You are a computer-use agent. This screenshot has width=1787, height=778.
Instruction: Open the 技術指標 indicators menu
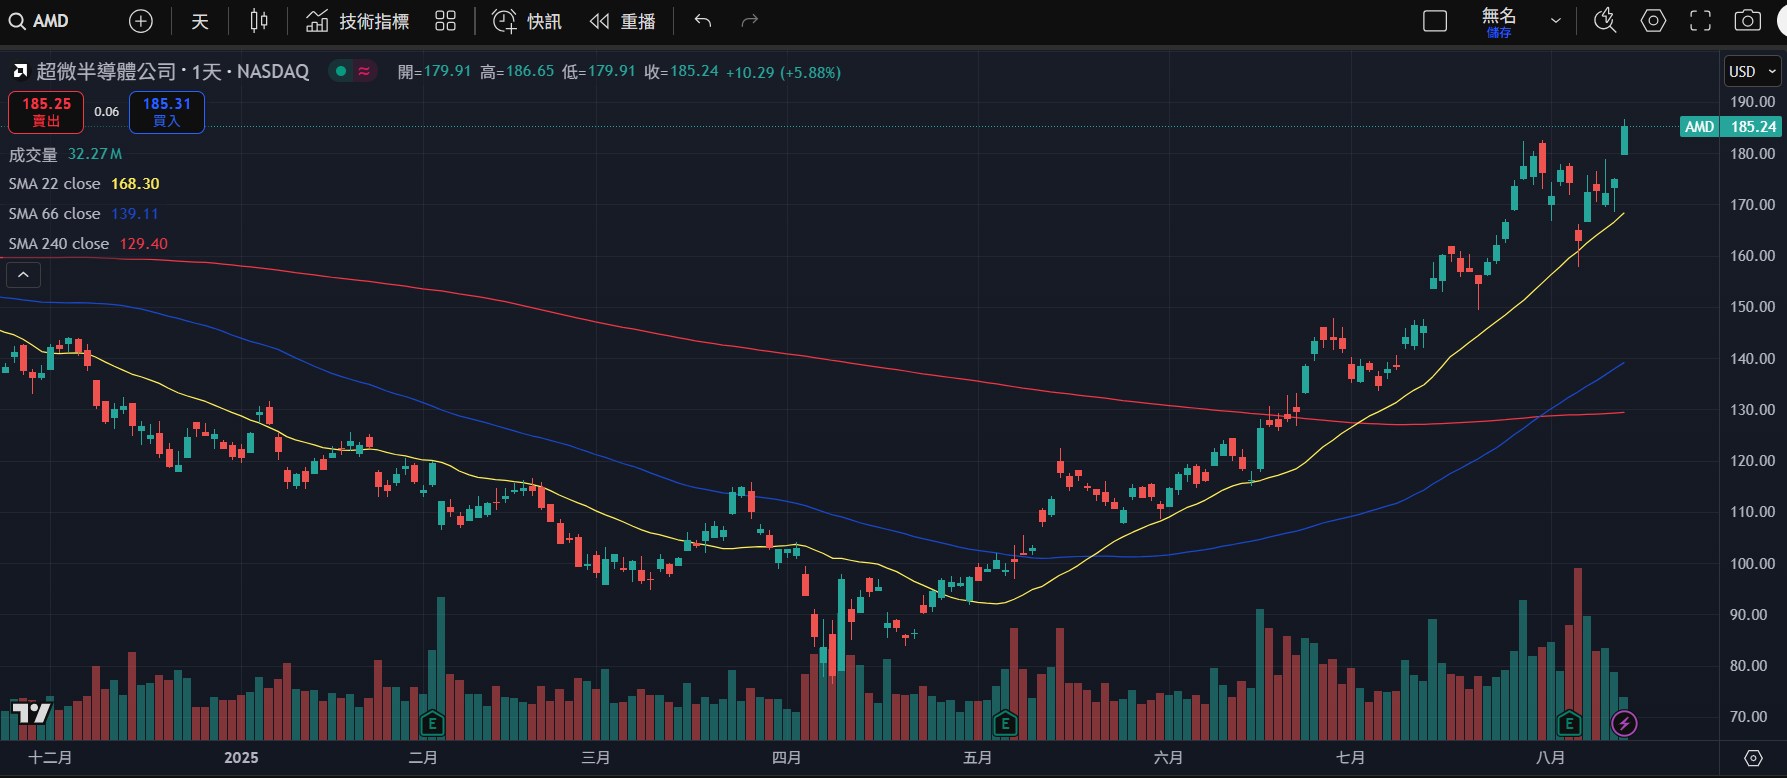[x=357, y=21]
